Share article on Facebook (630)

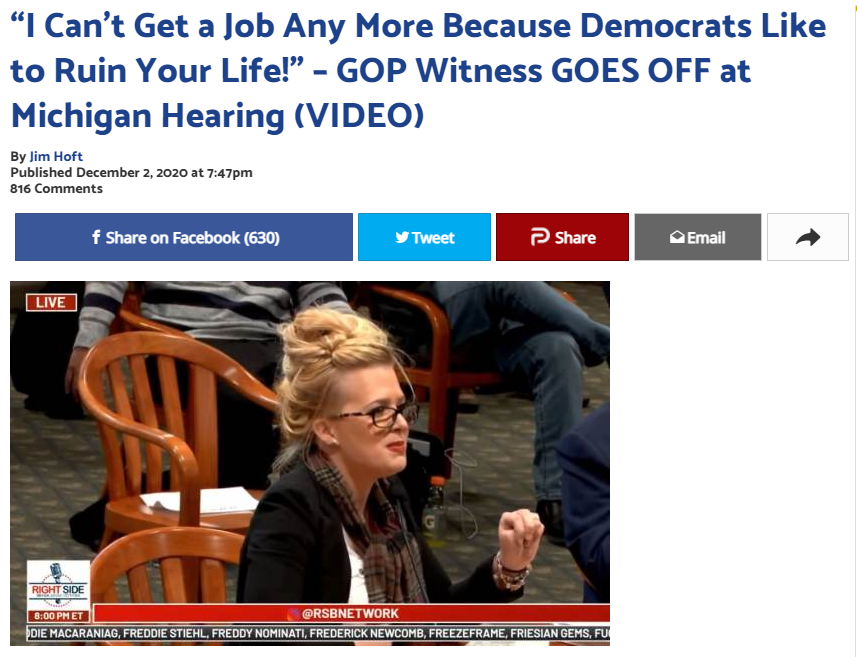184,237
